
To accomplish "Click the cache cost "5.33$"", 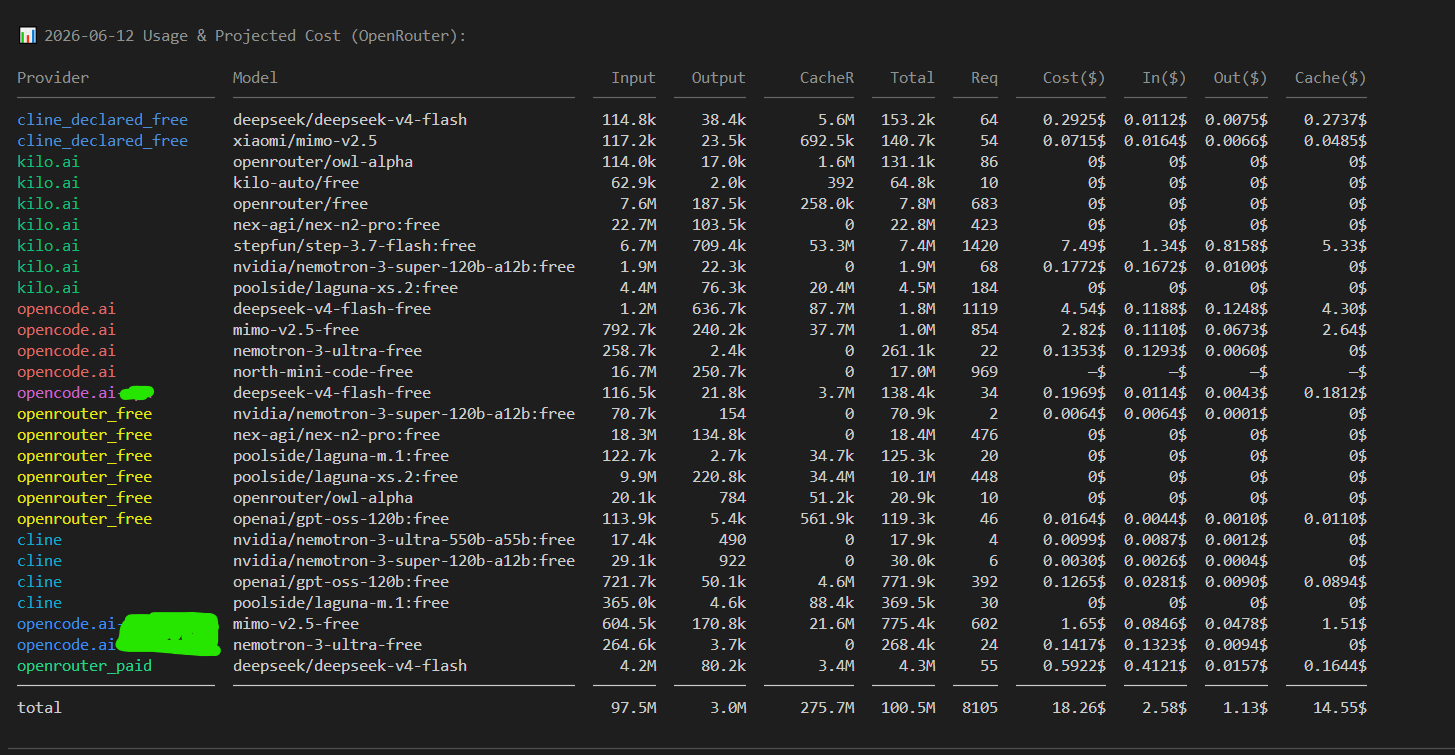I will point(1344,246).
